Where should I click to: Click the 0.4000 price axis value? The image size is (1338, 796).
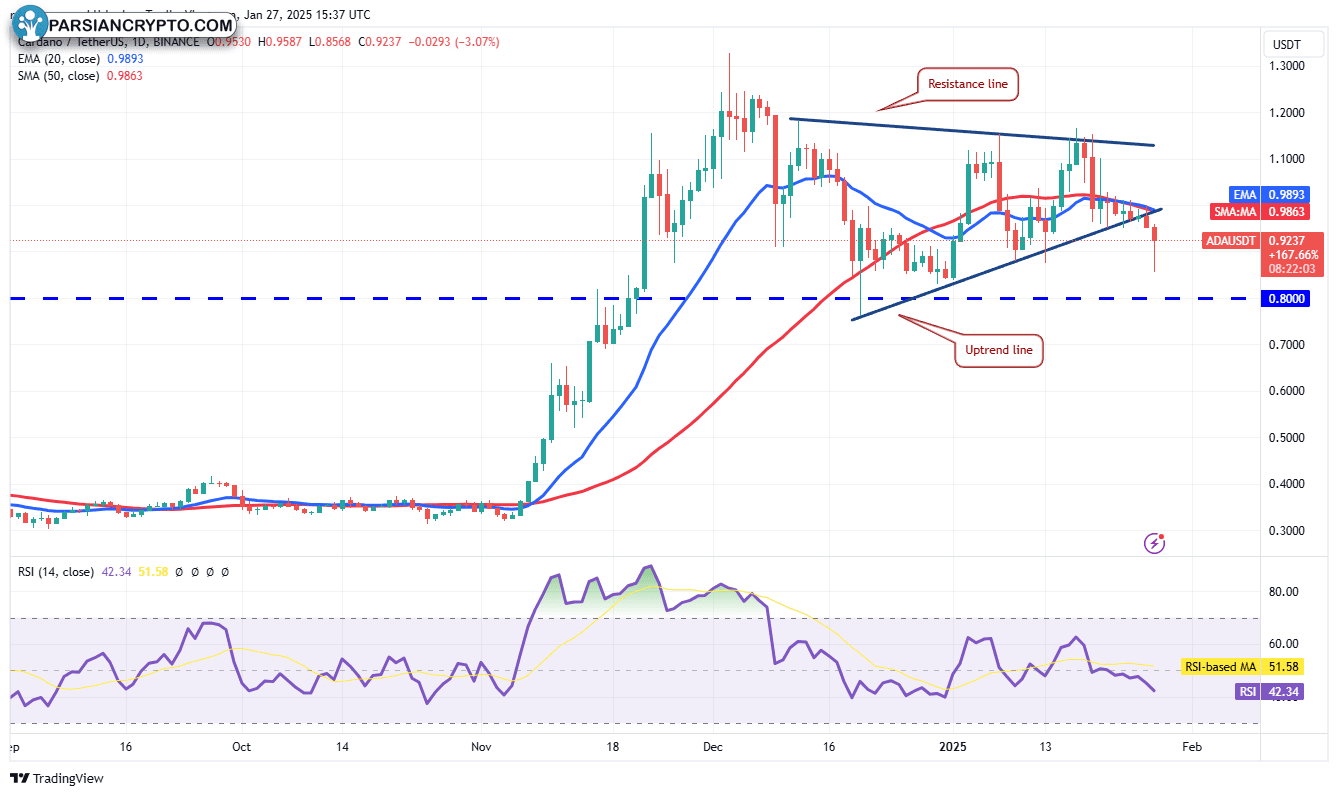pyautogui.click(x=1286, y=484)
